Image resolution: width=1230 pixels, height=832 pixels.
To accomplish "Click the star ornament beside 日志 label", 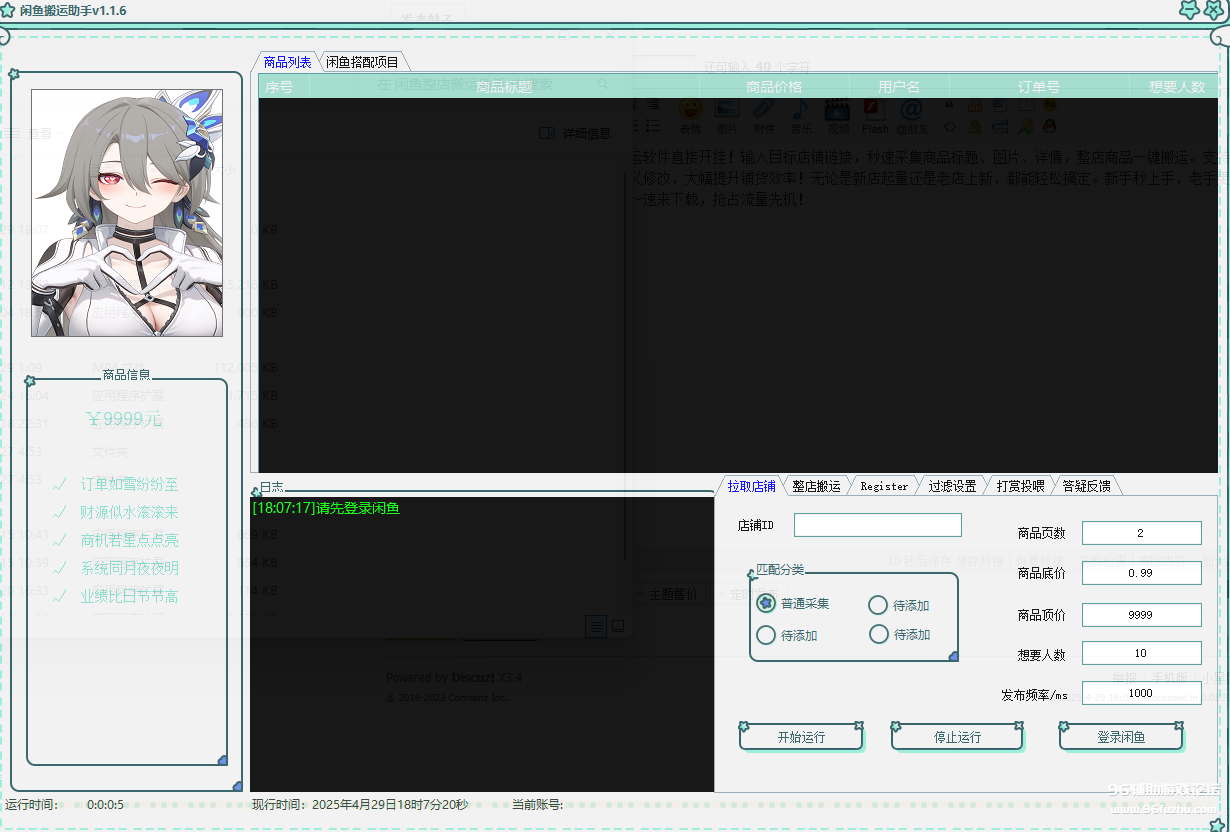I will coord(256,493).
